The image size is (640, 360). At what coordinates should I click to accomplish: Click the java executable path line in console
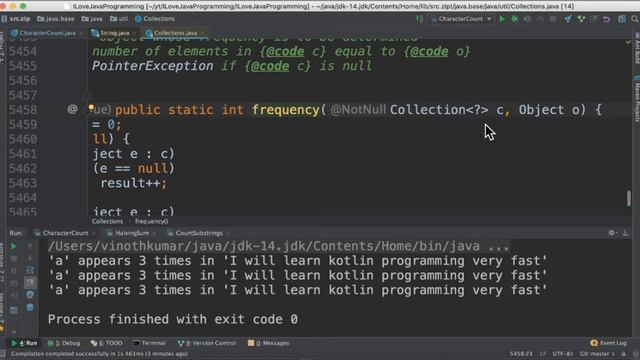(x=279, y=247)
